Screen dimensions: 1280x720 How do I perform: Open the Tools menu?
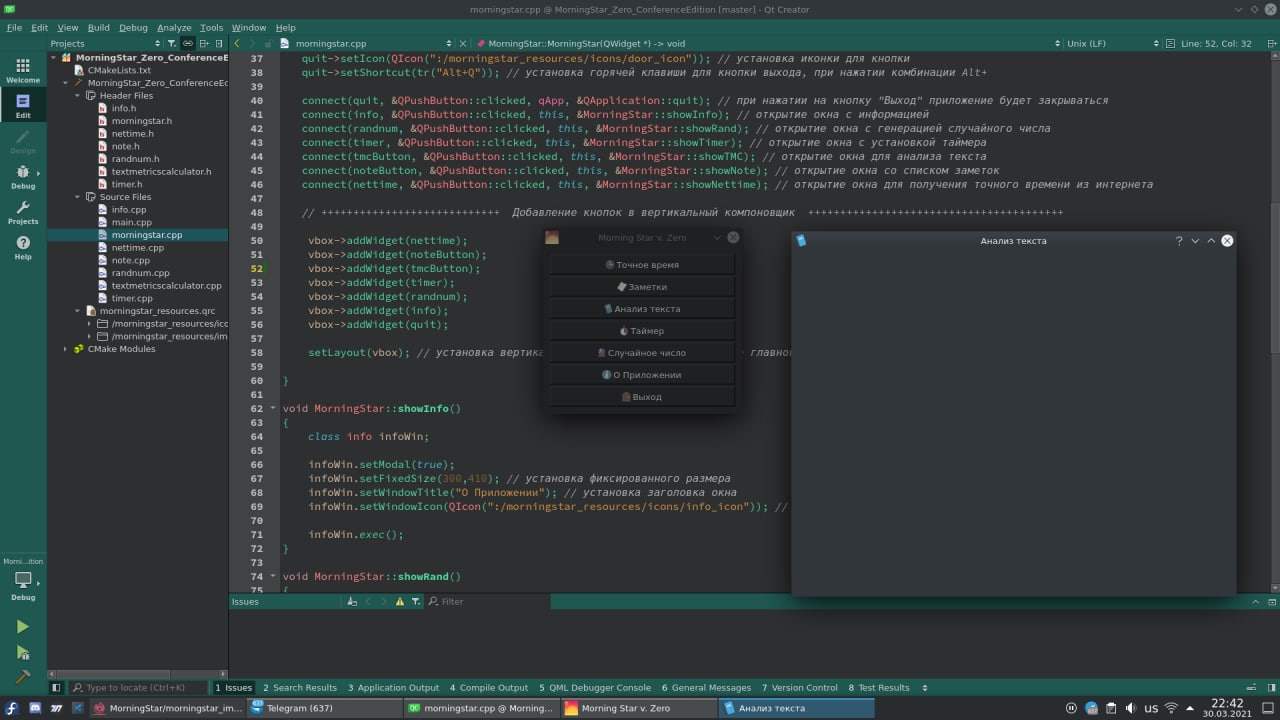tap(211, 28)
